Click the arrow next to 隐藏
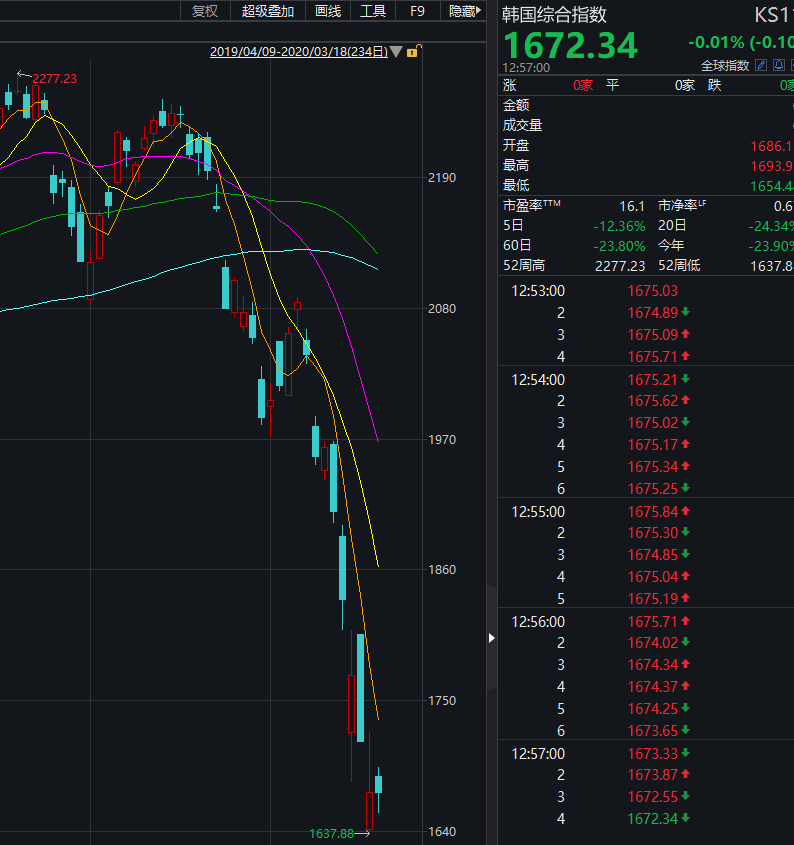 tap(479, 11)
